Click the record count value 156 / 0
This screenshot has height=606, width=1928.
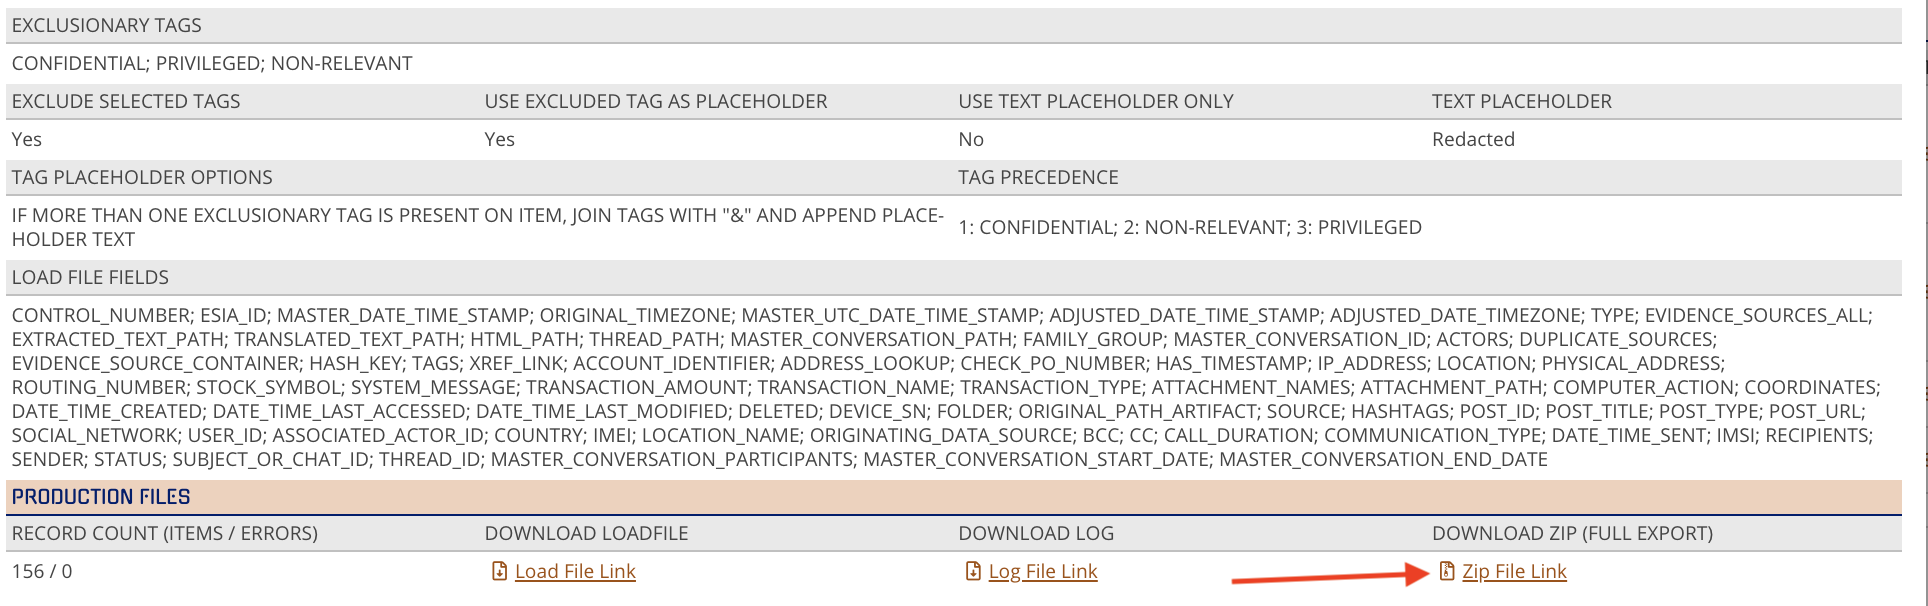coord(42,571)
